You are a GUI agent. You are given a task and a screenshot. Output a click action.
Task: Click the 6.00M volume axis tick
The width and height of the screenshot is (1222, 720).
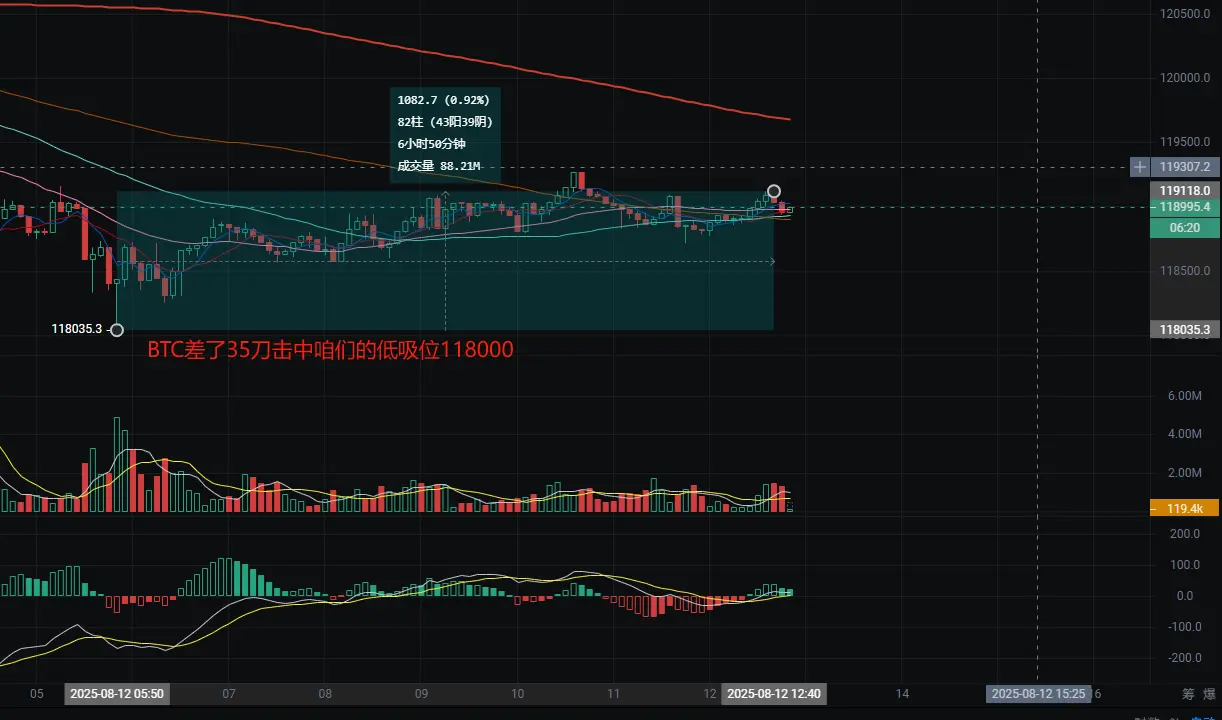(1184, 396)
